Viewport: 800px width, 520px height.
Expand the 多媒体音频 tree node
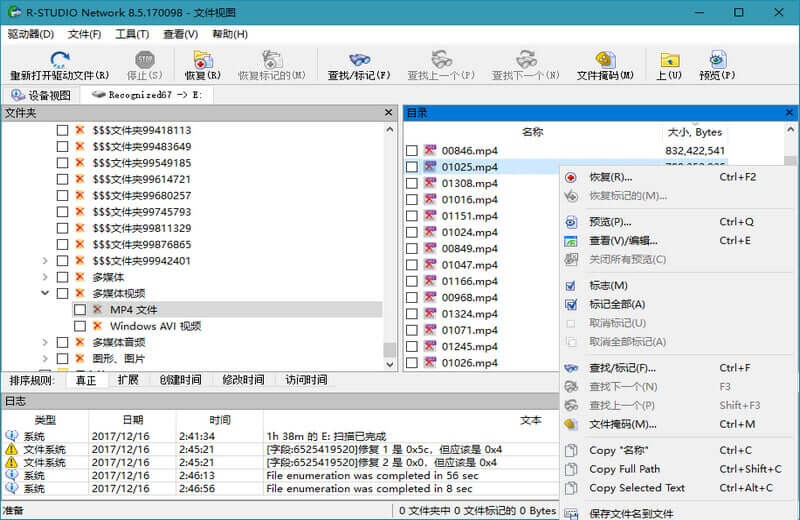[45, 342]
